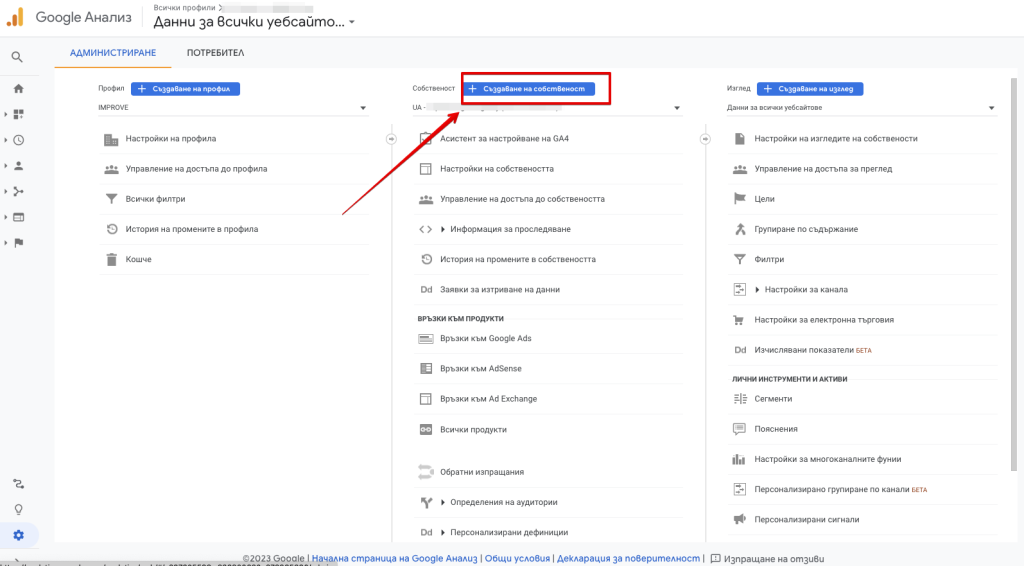This screenshot has width=1024, height=566.
Task: Open Заявки за изтриване на данни
Action: 500,290
